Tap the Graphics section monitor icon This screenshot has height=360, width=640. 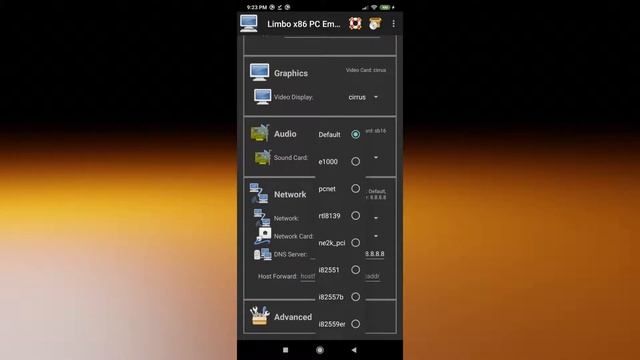point(259,72)
